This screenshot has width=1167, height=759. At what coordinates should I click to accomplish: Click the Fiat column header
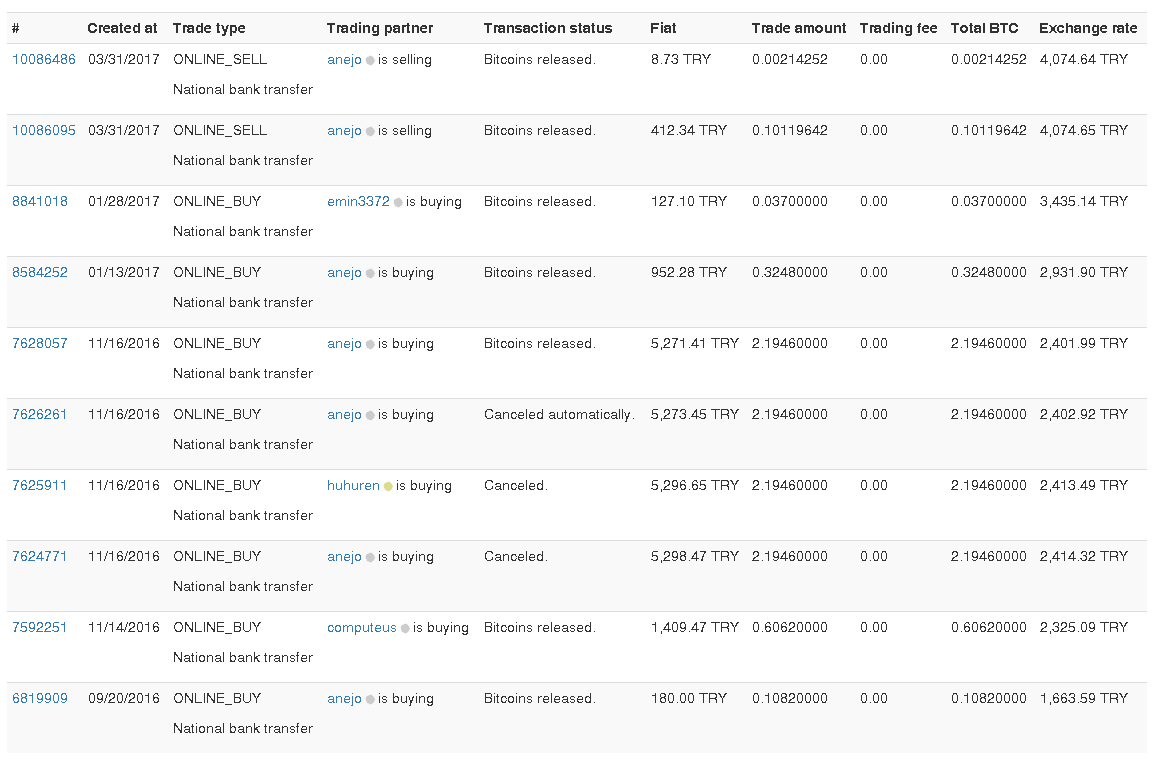[x=663, y=28]
